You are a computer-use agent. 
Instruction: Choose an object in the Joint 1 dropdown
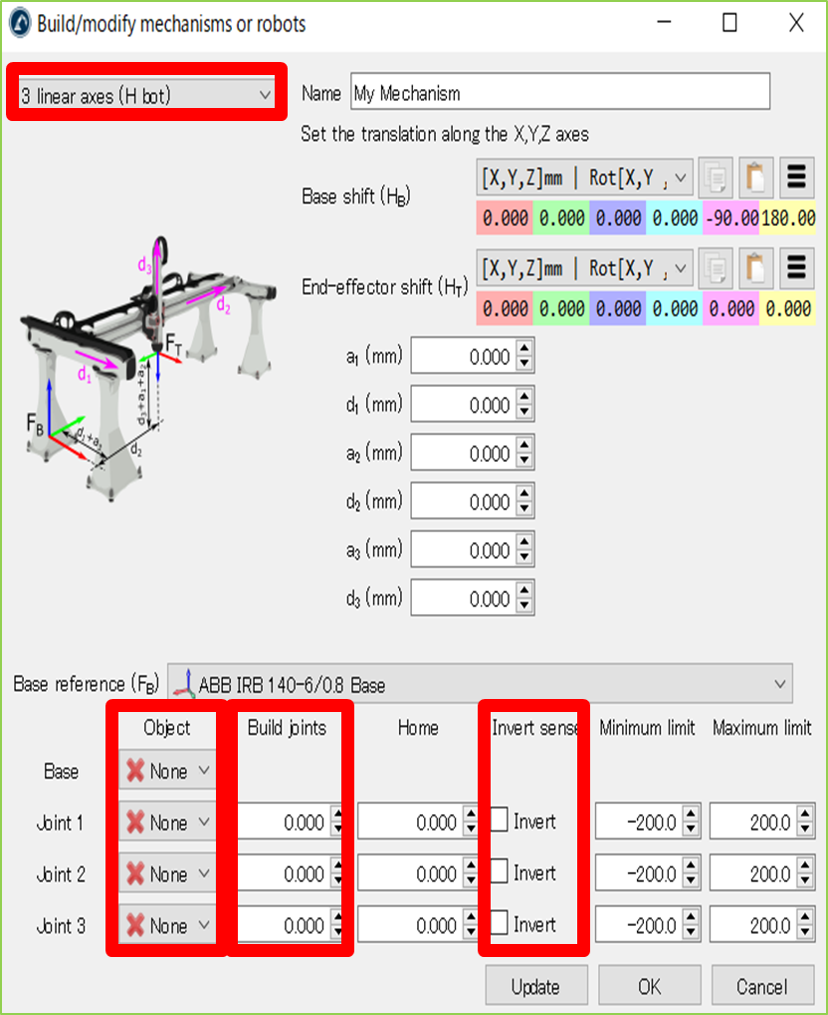[167, 823]
